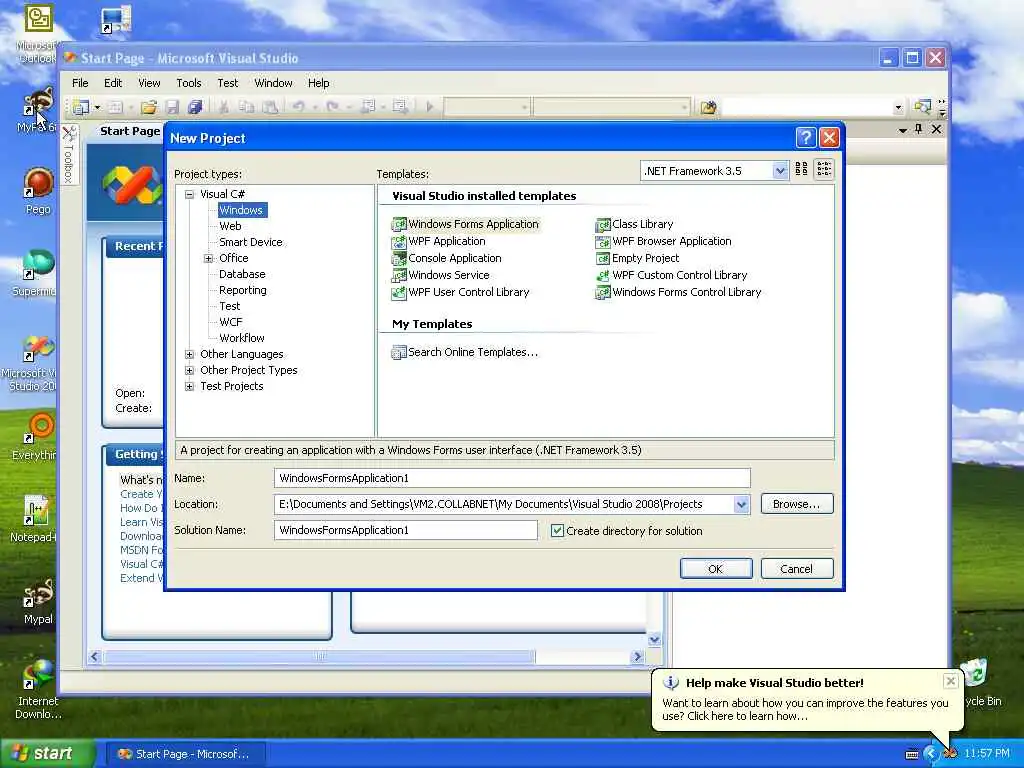1024x768 pixels.
Task: Open Internet Download desktop shortcut
Action: click(x=38, y=690)
